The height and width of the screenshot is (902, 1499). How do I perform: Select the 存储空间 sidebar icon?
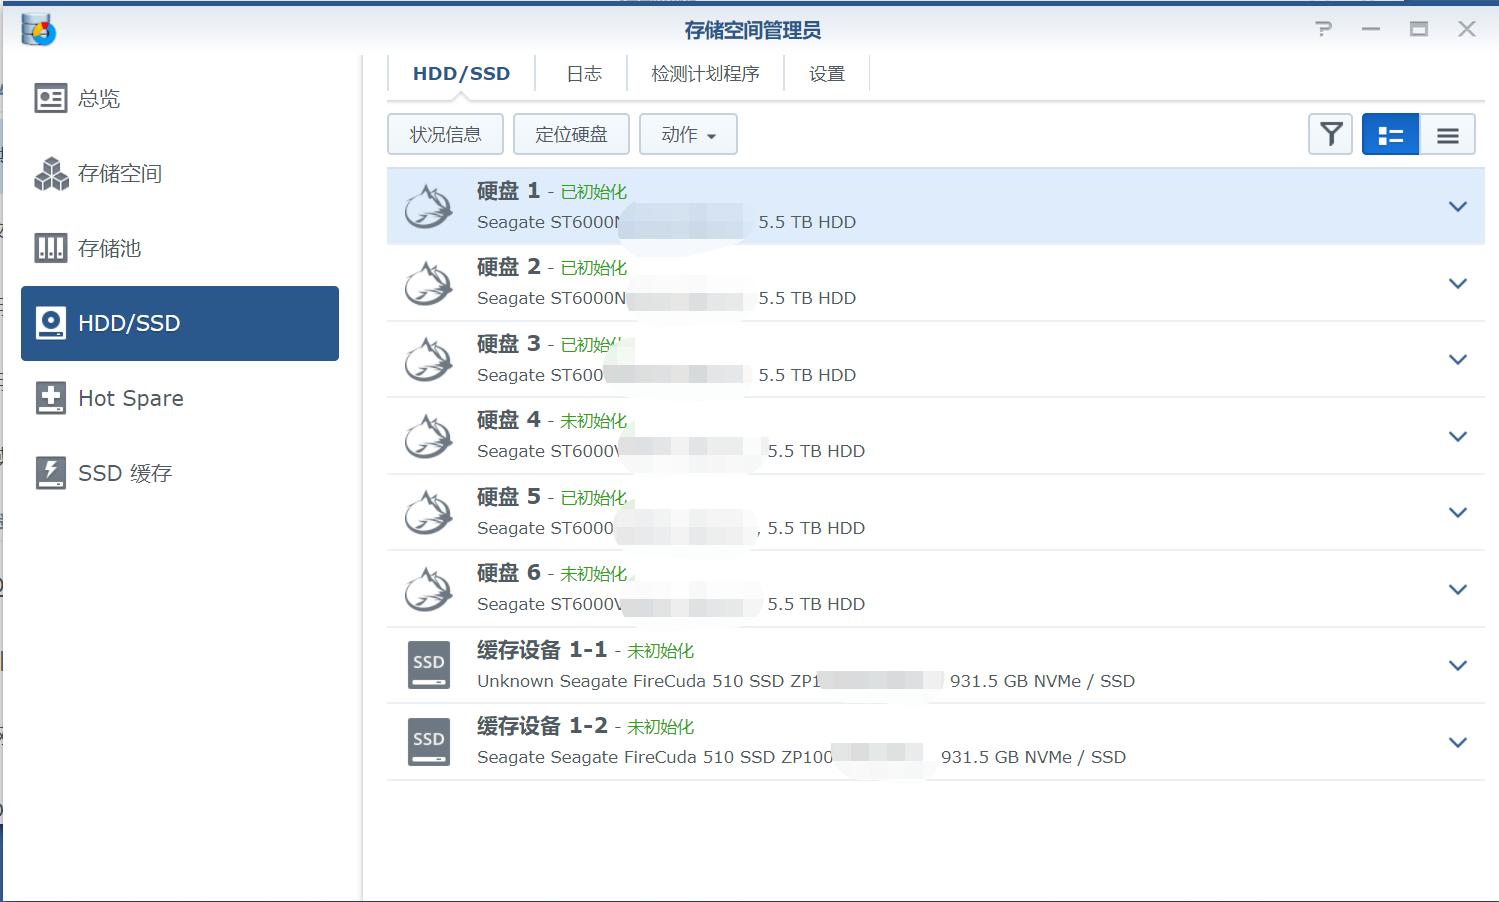(x=120, y=173)
